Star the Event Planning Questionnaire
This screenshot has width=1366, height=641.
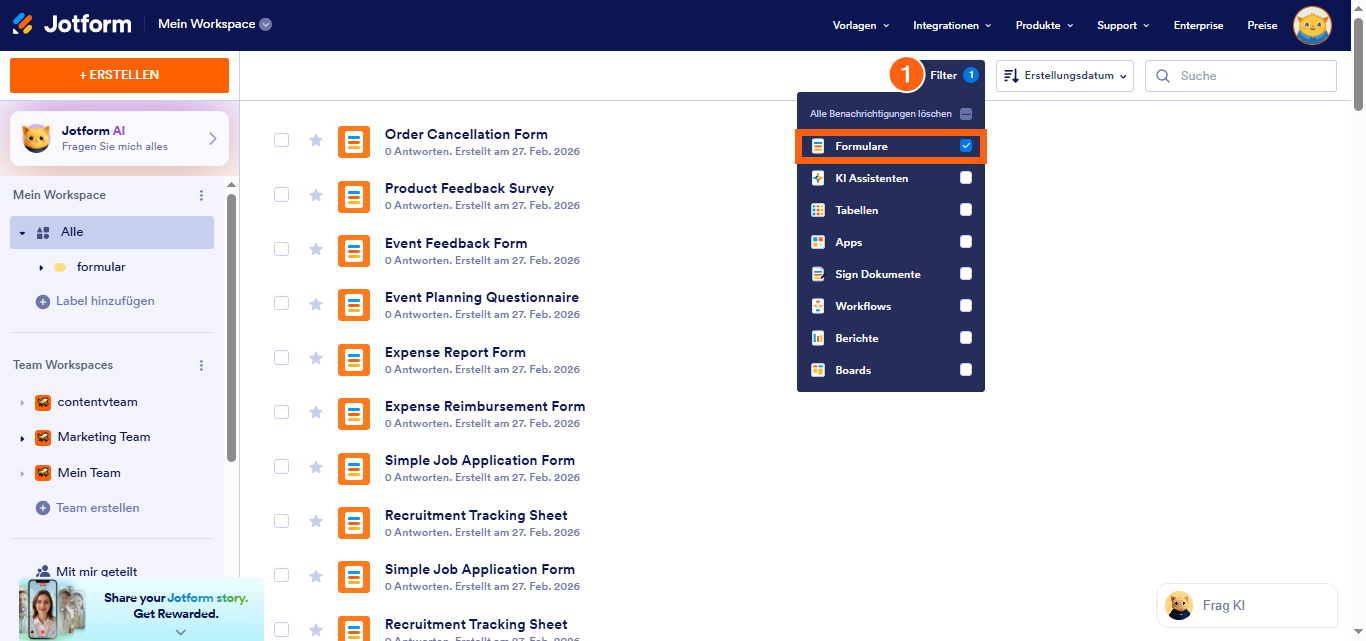pyautogui.click(x=316, y=304)
